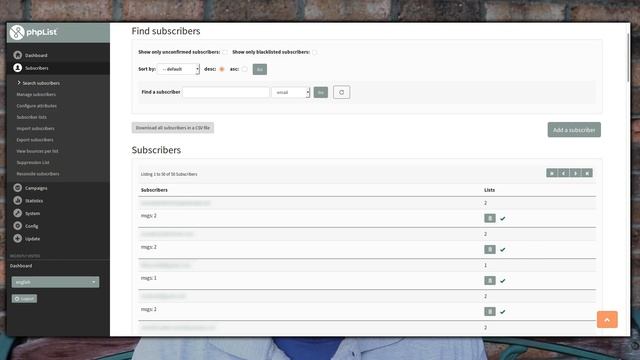Image resolution: width=640 pixels, height=360 pixels.
Task: Open the Config sidebar section
Action: (x=26, y=226)
